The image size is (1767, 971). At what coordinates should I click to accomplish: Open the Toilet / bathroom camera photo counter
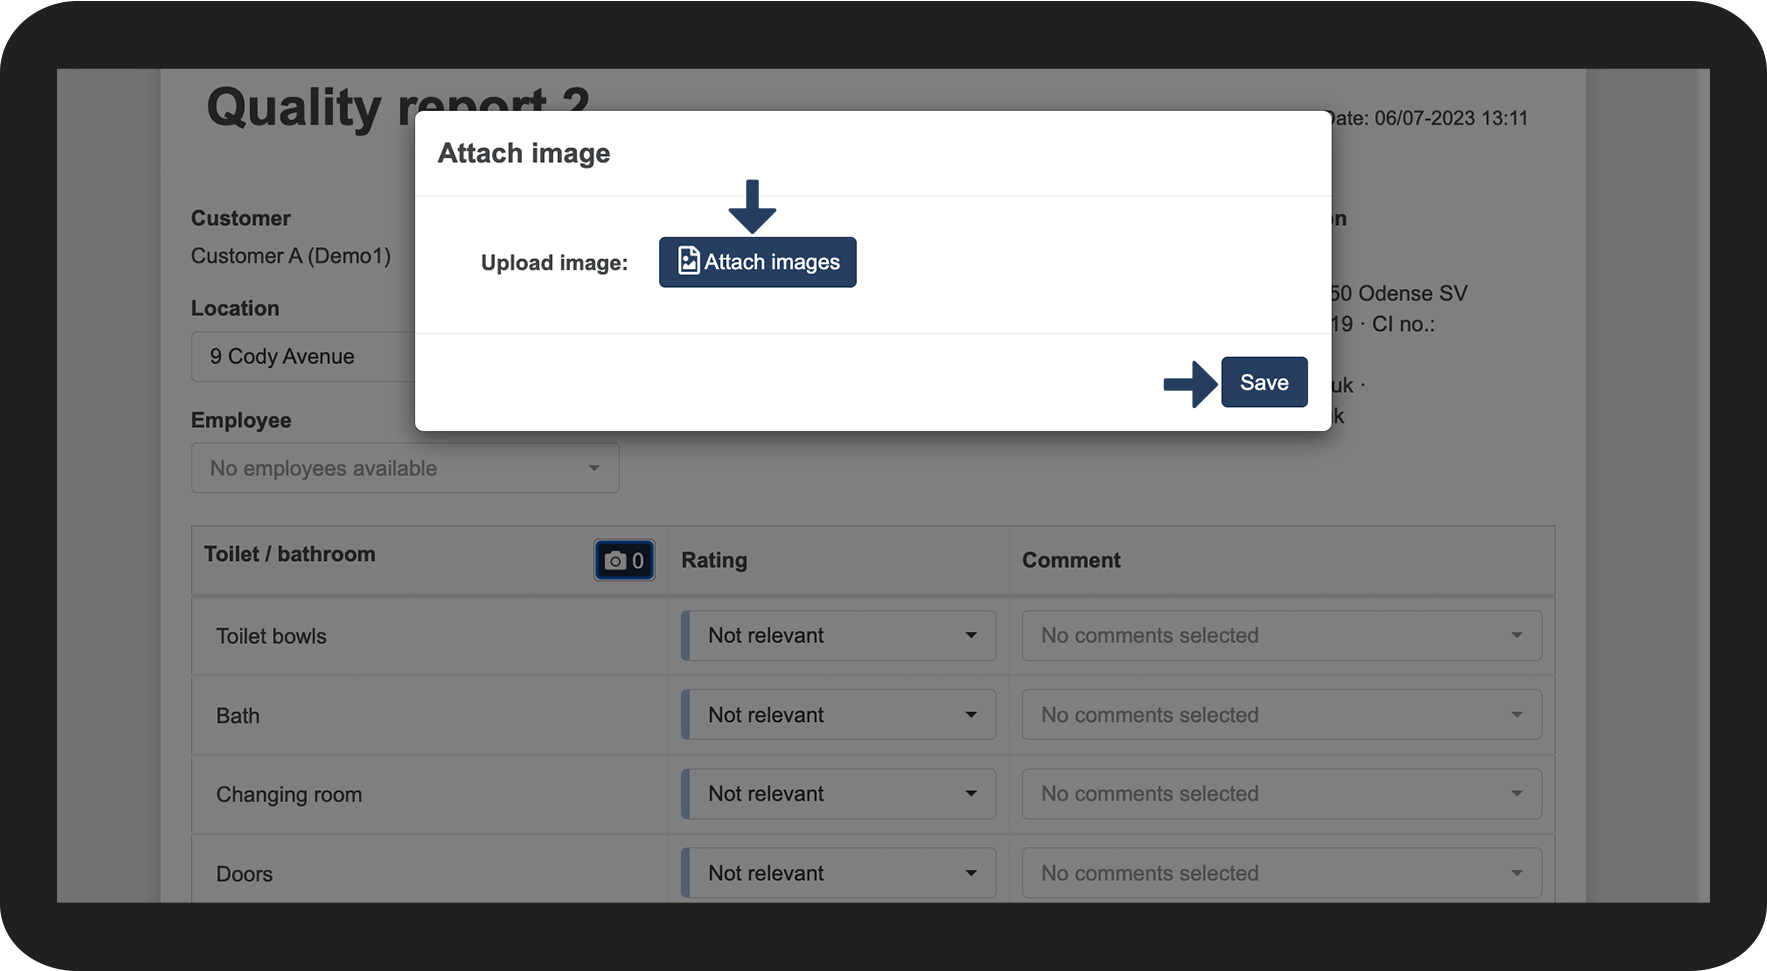tap(624, 560)
